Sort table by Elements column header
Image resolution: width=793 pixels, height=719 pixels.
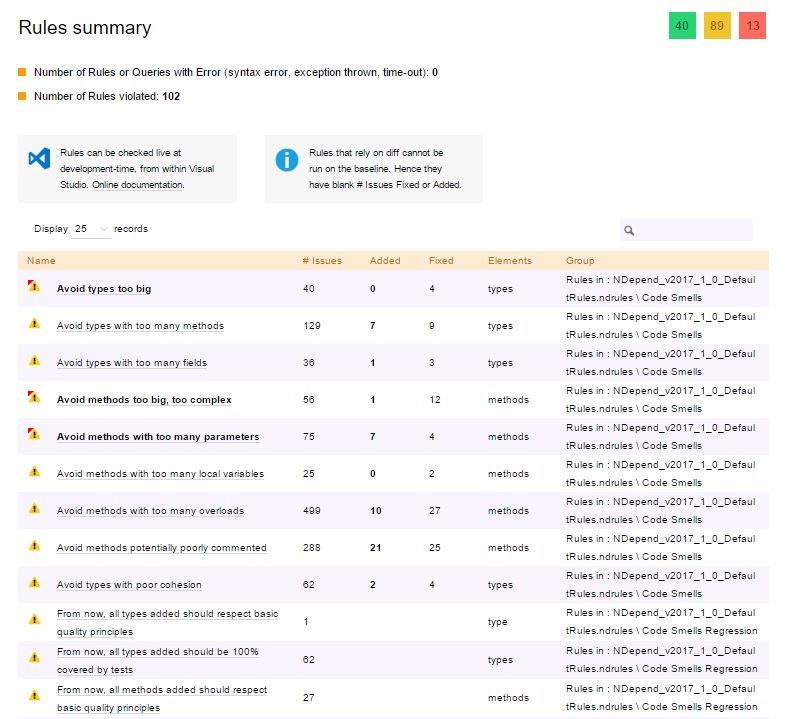[510, 260]
